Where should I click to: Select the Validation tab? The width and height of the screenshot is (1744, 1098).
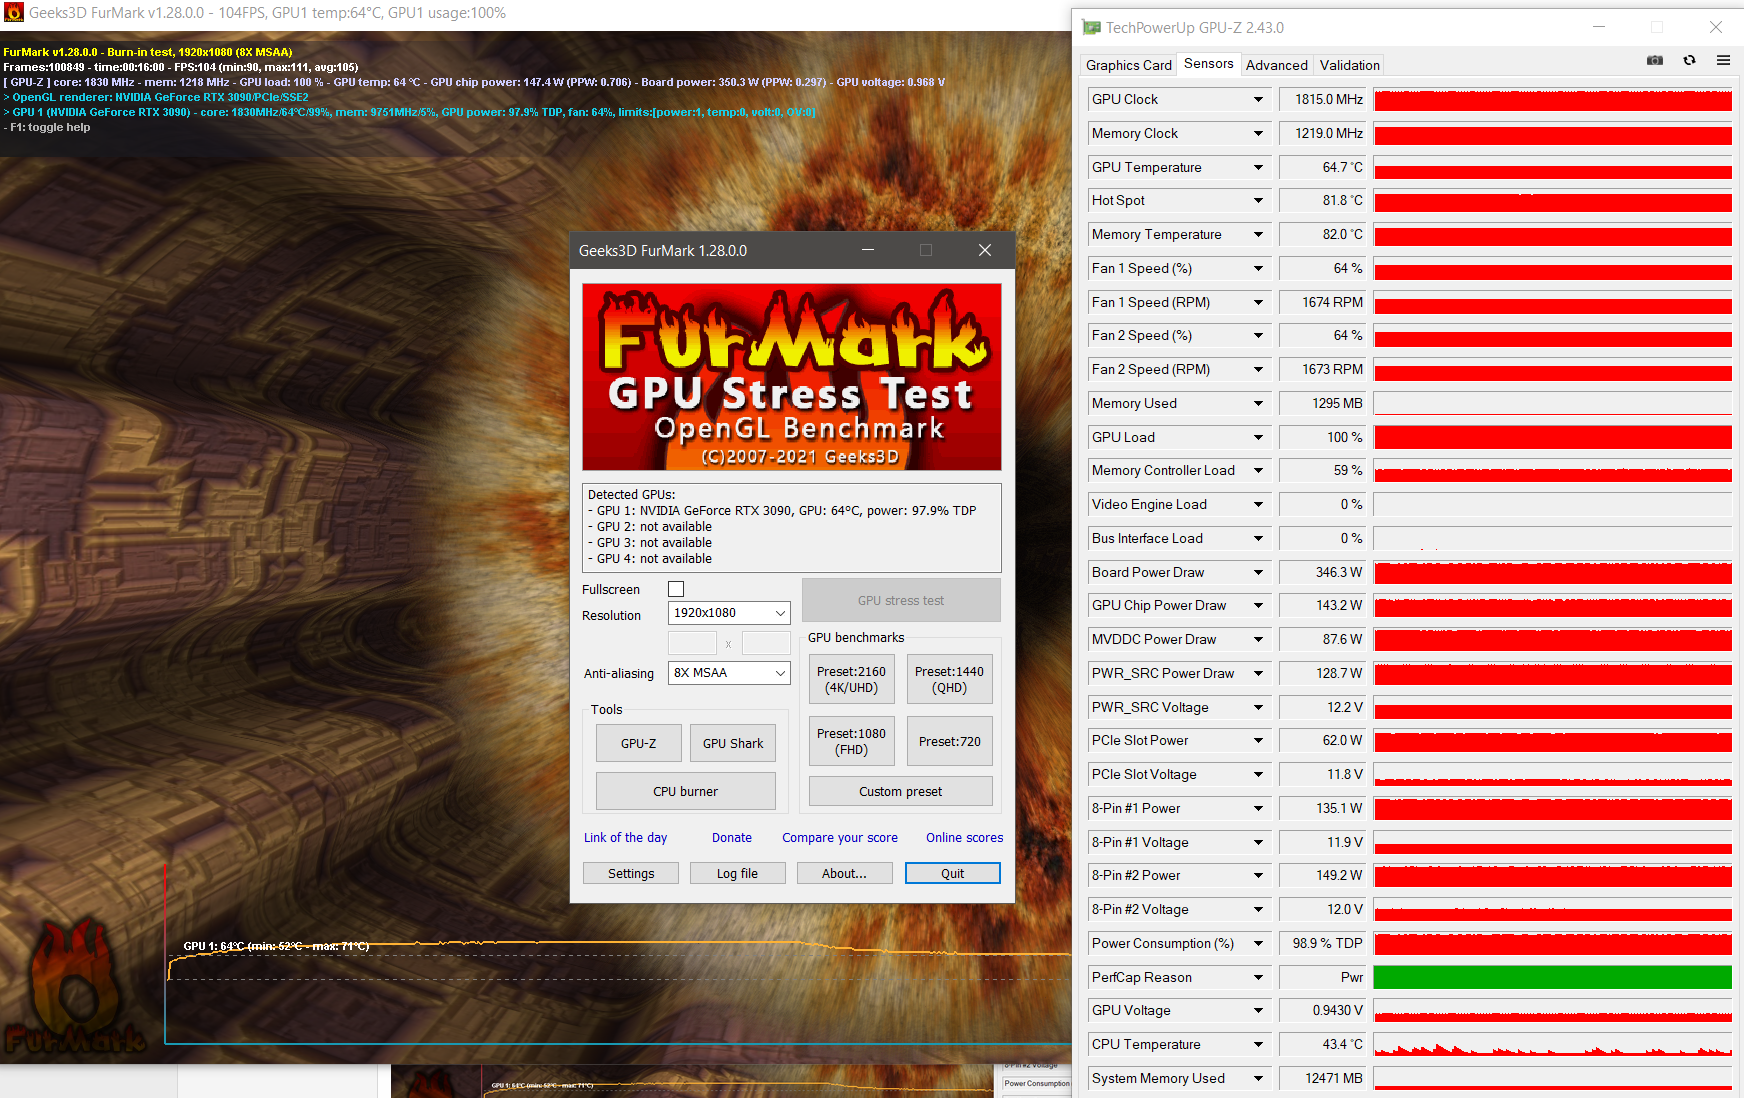[x=1348, y=64]
